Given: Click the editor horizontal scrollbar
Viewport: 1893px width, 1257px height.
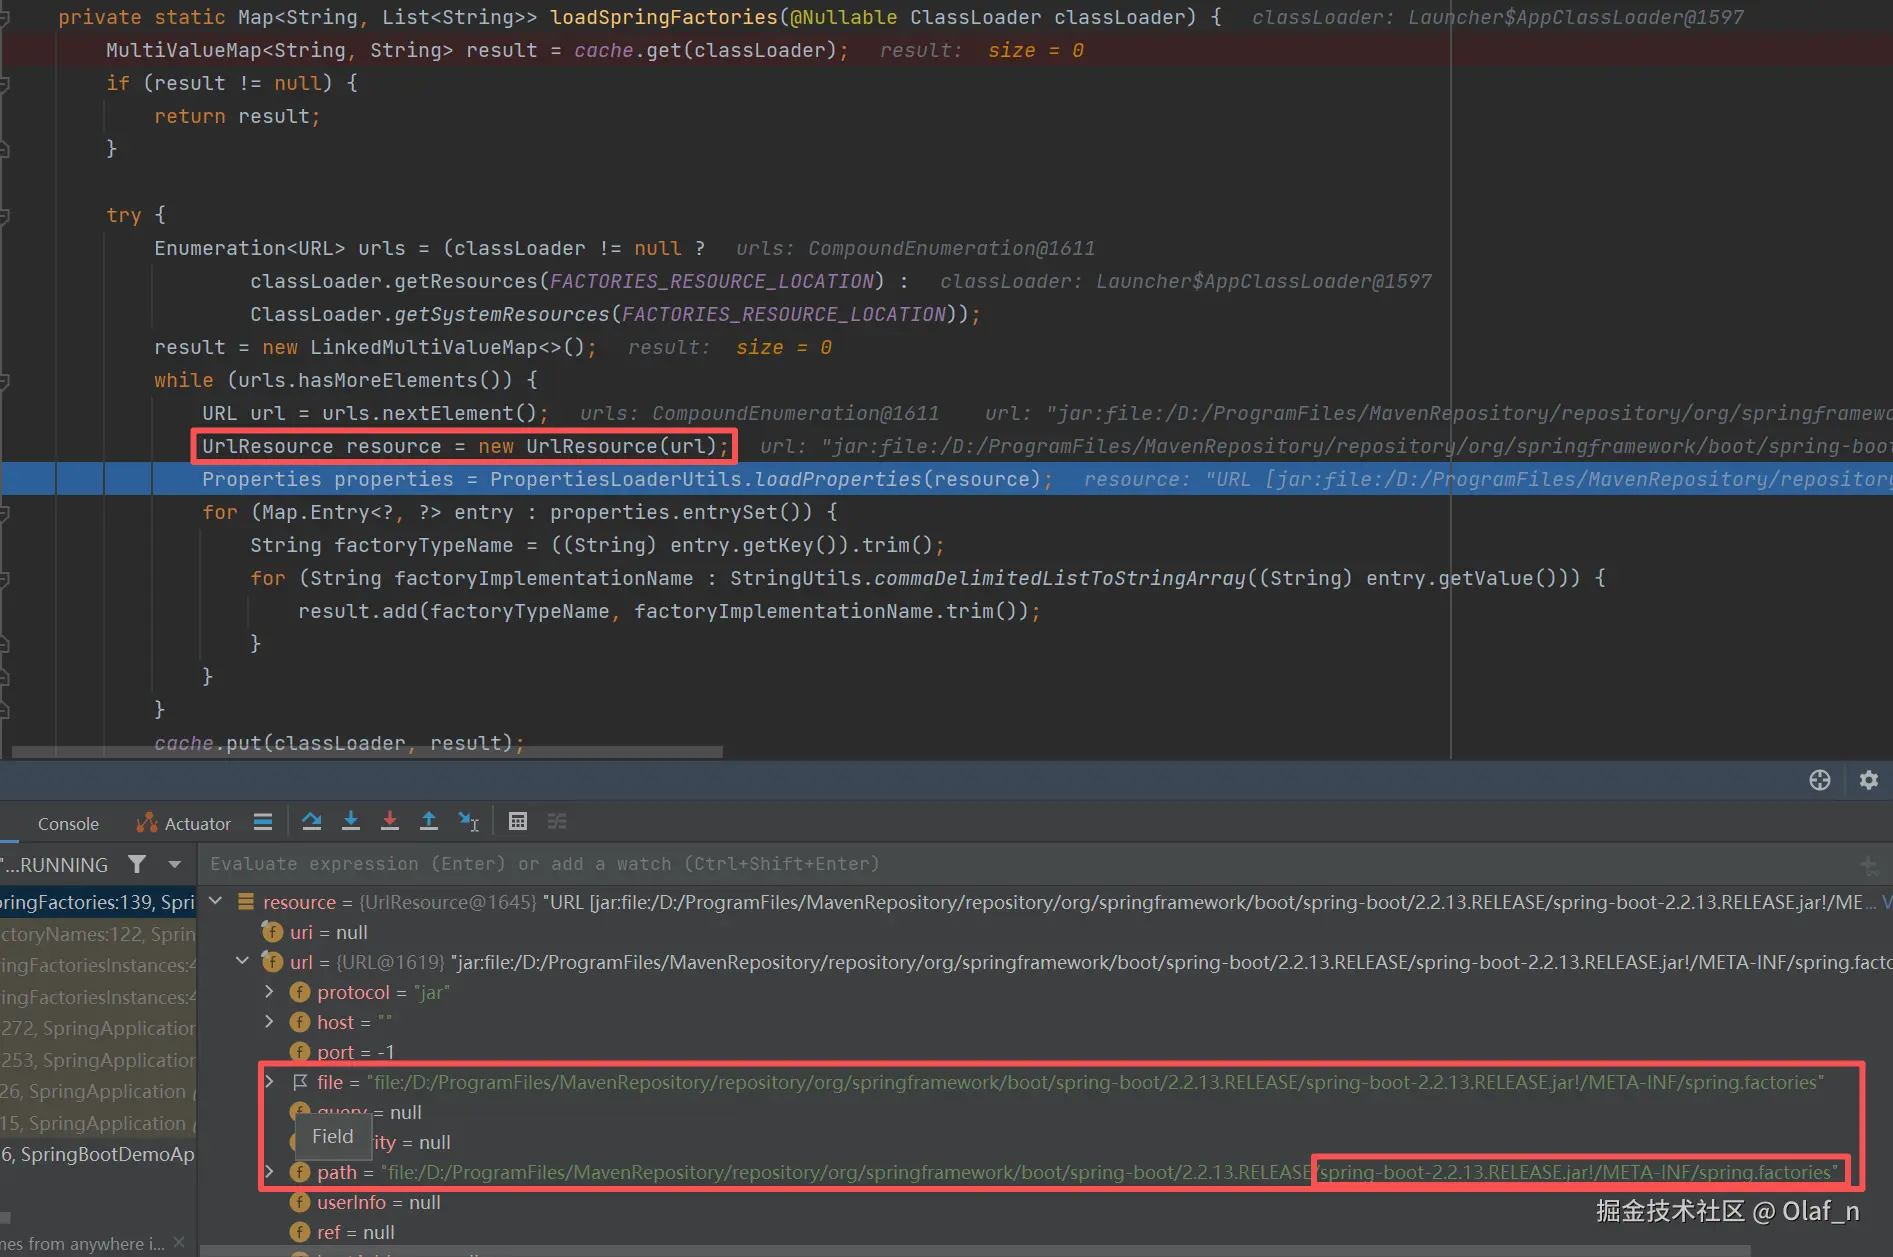Looking at the screenshot, I should point(366,751).
